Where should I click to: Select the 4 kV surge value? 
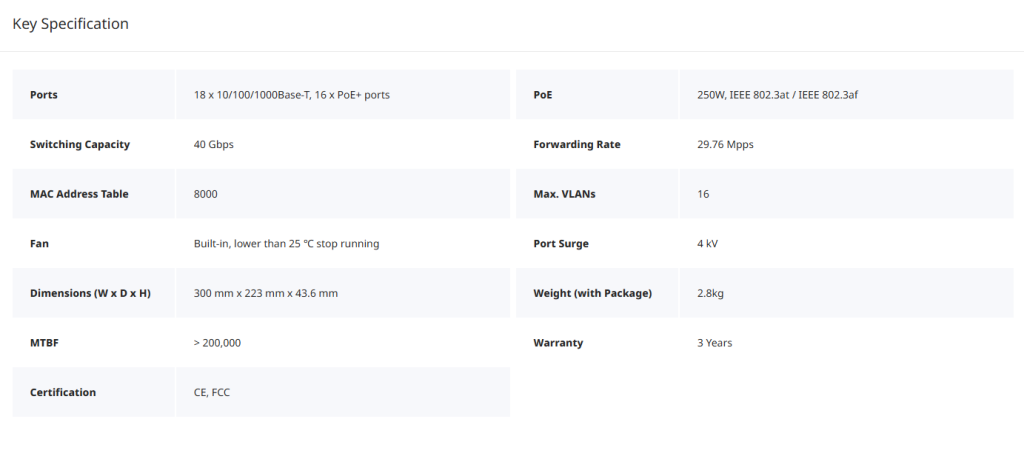click(x=707, y=243)
